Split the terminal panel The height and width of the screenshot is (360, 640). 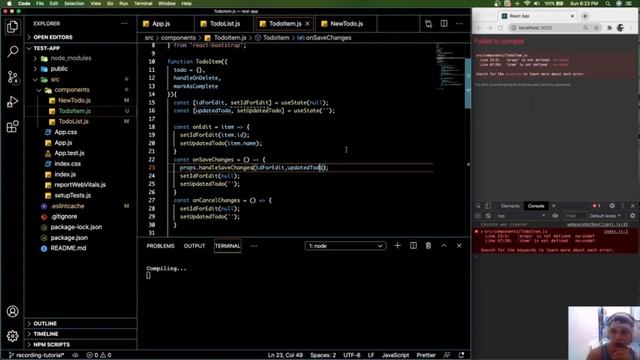point(413,246)
